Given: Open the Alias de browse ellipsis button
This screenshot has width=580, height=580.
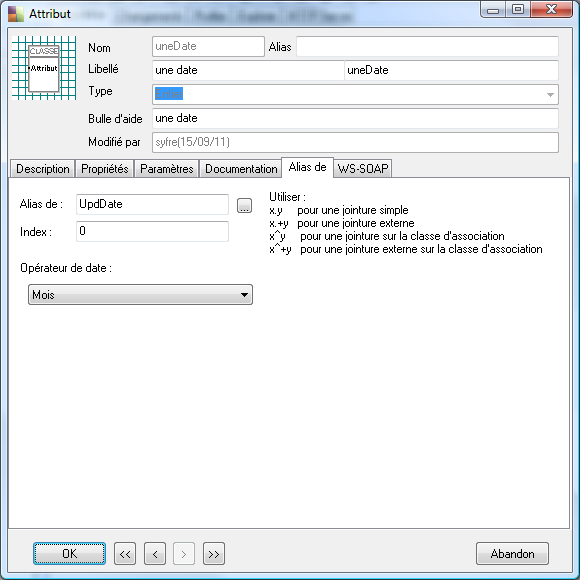Looking at the screenshot, I should tap(245, 205).
